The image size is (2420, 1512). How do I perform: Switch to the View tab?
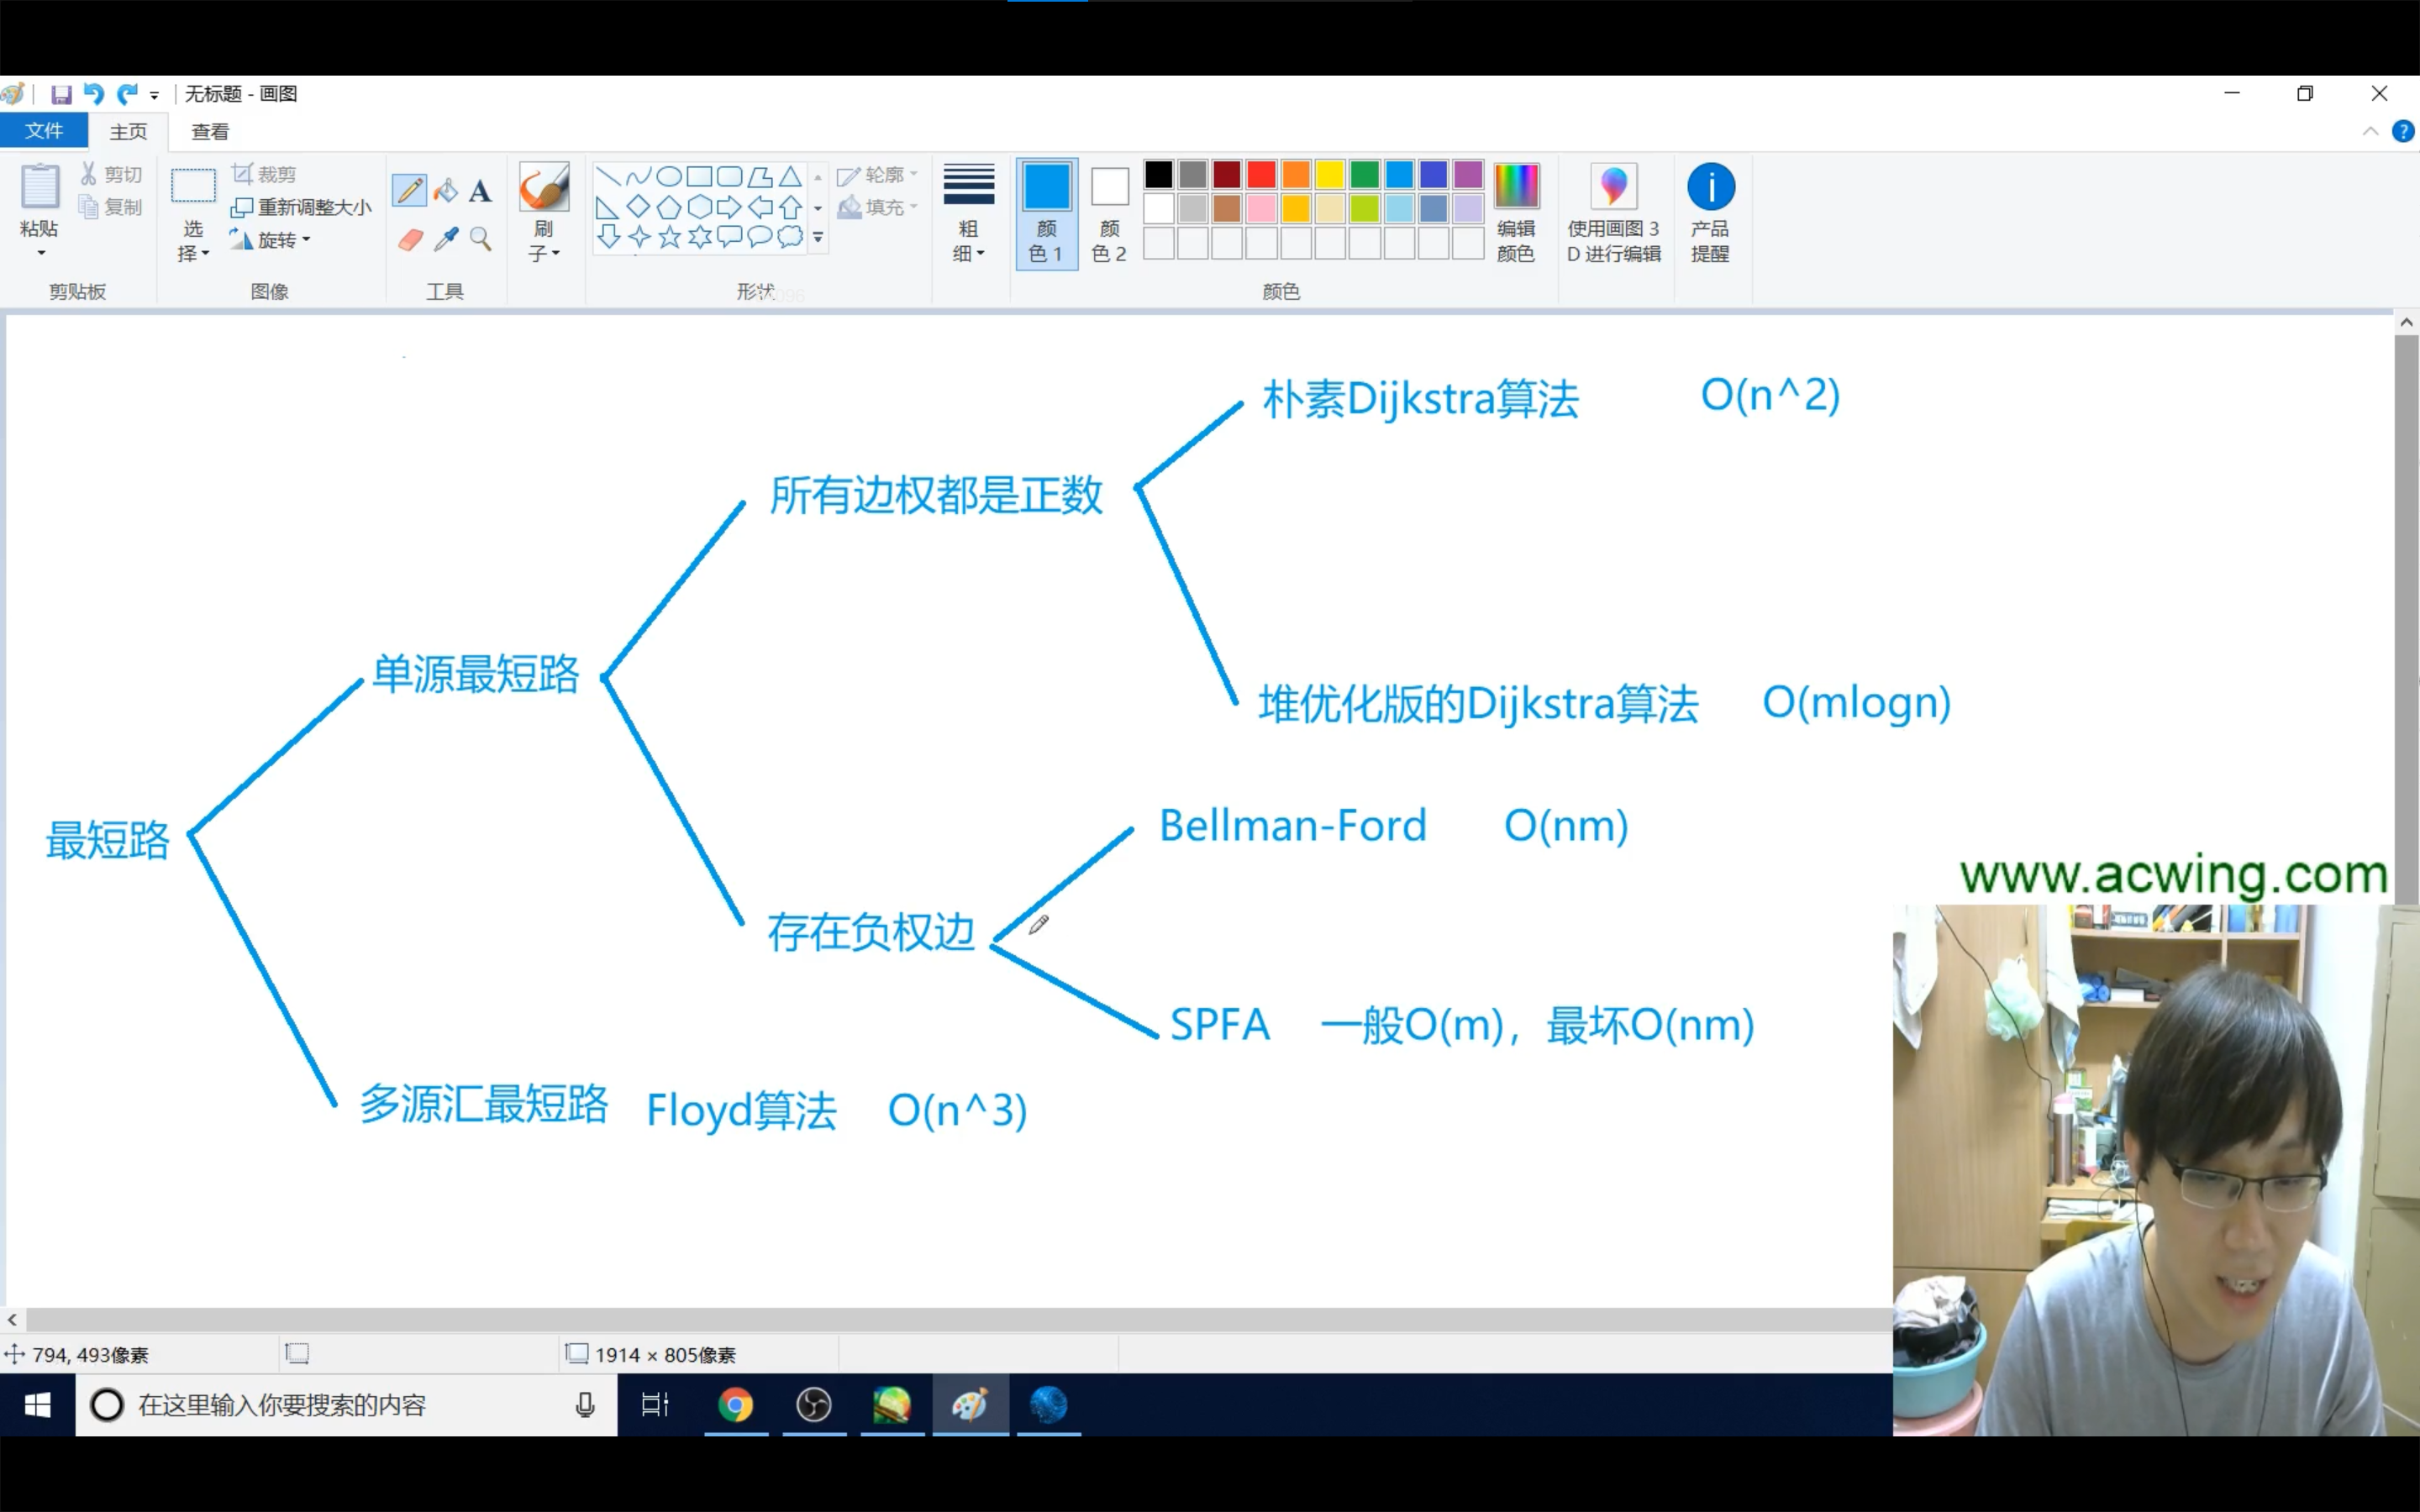coord(210,132)
